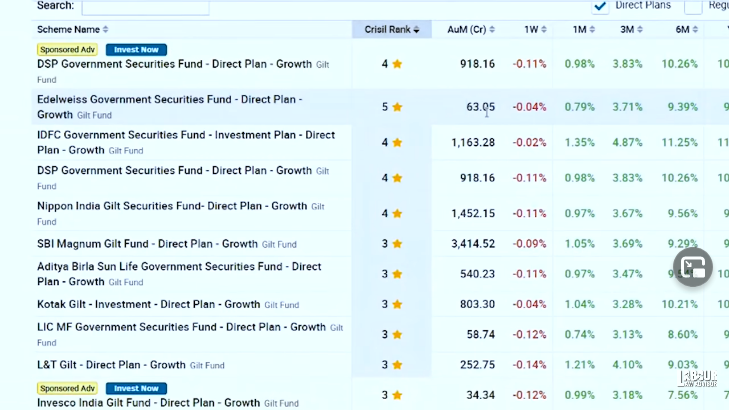
Task: Open Aditya Birla Sun Life Government Securities link
Action: tap(179, 274)
